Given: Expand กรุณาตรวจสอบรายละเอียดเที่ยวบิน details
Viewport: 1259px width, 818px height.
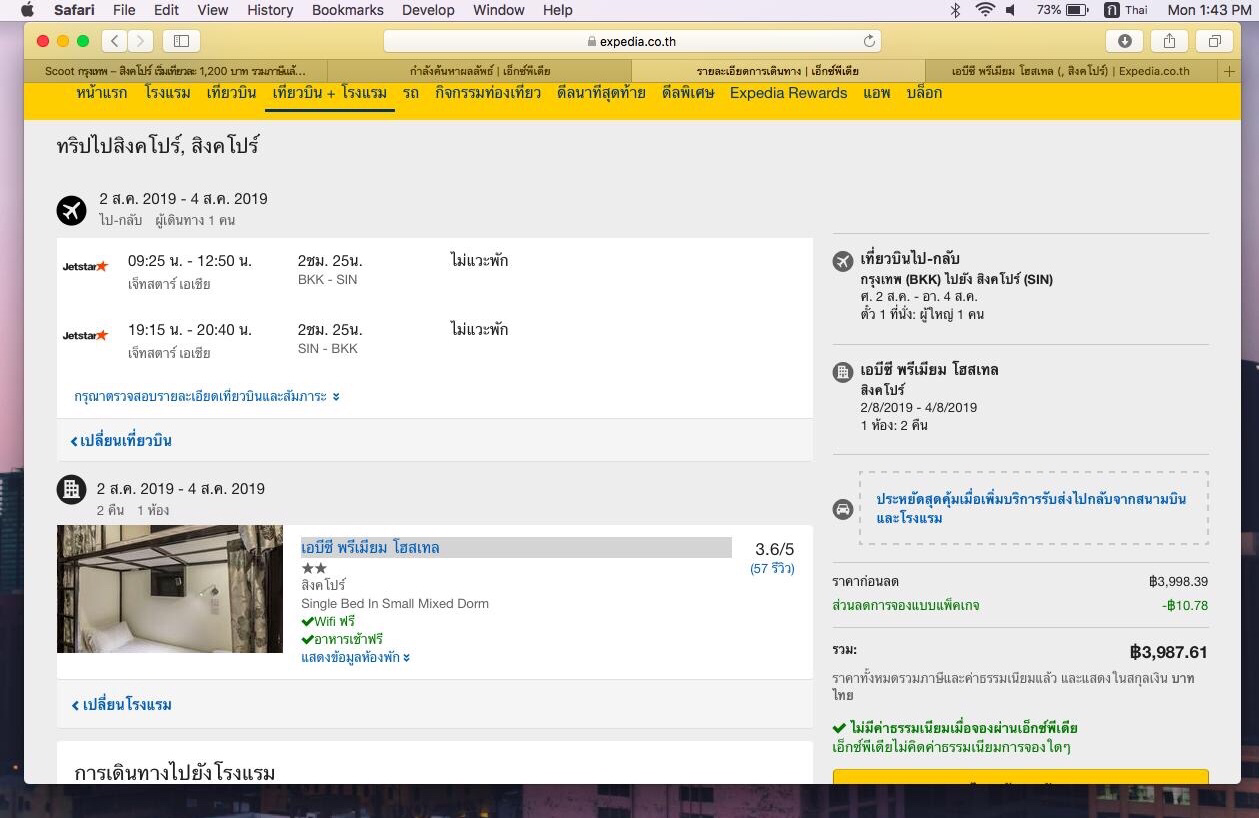Looking at the screenshot, I should coord(207,396).
